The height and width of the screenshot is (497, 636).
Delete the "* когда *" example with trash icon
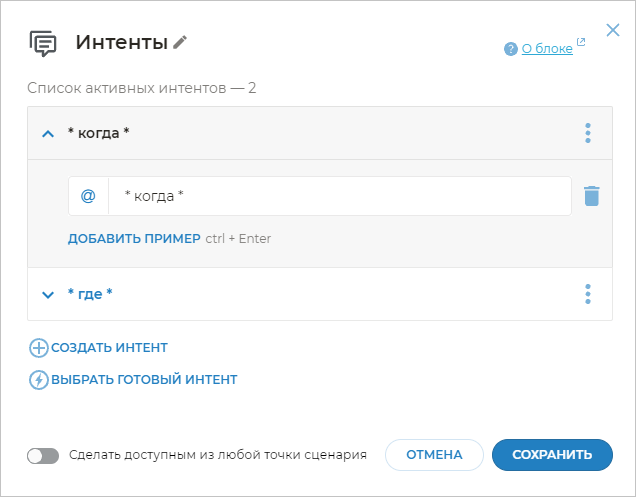point(591,196)
